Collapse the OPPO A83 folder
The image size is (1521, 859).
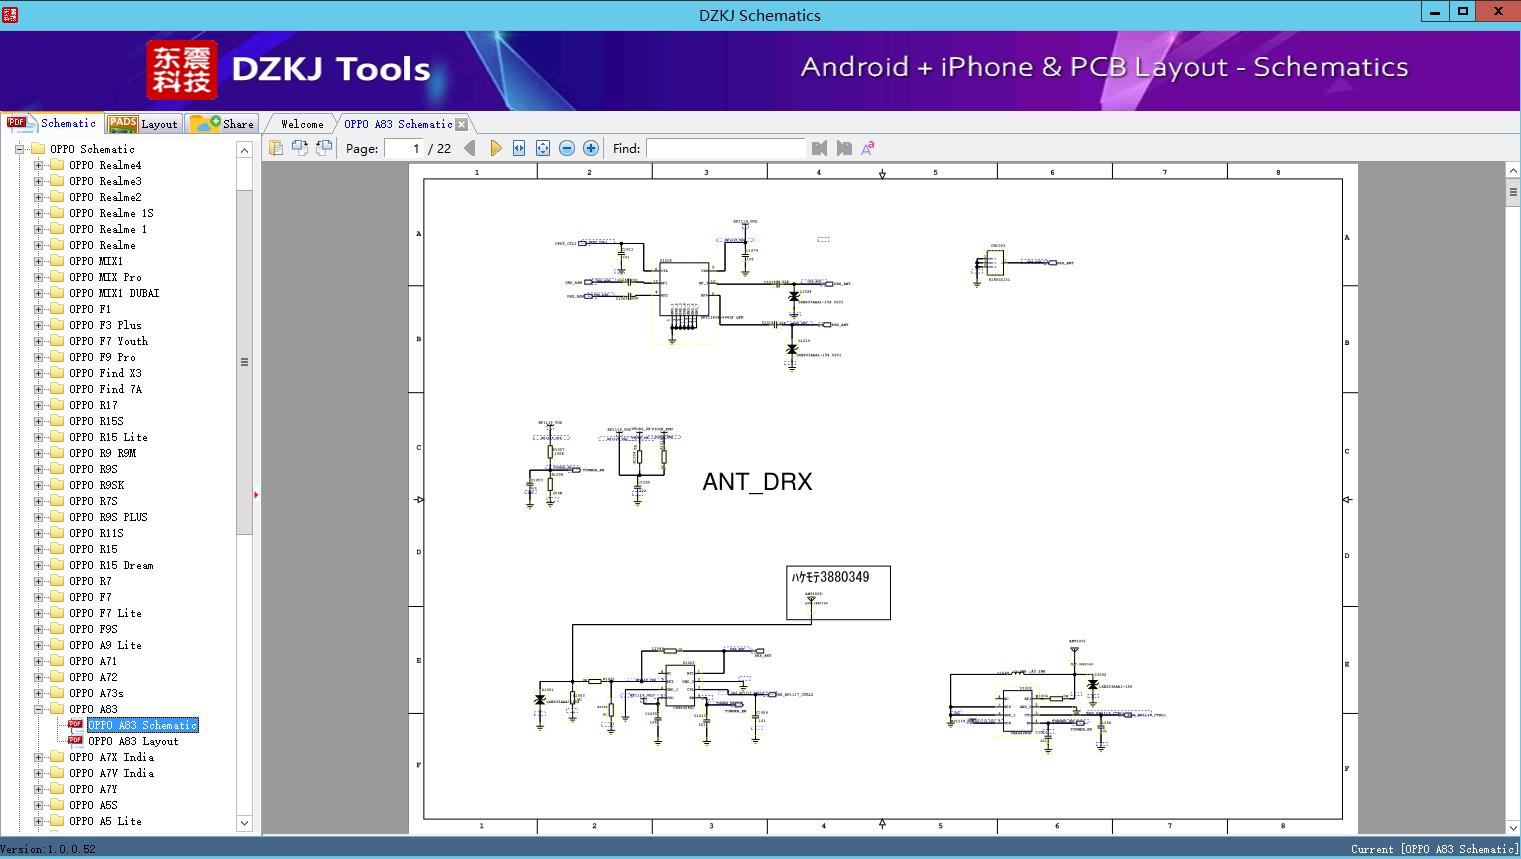point(38,709)
